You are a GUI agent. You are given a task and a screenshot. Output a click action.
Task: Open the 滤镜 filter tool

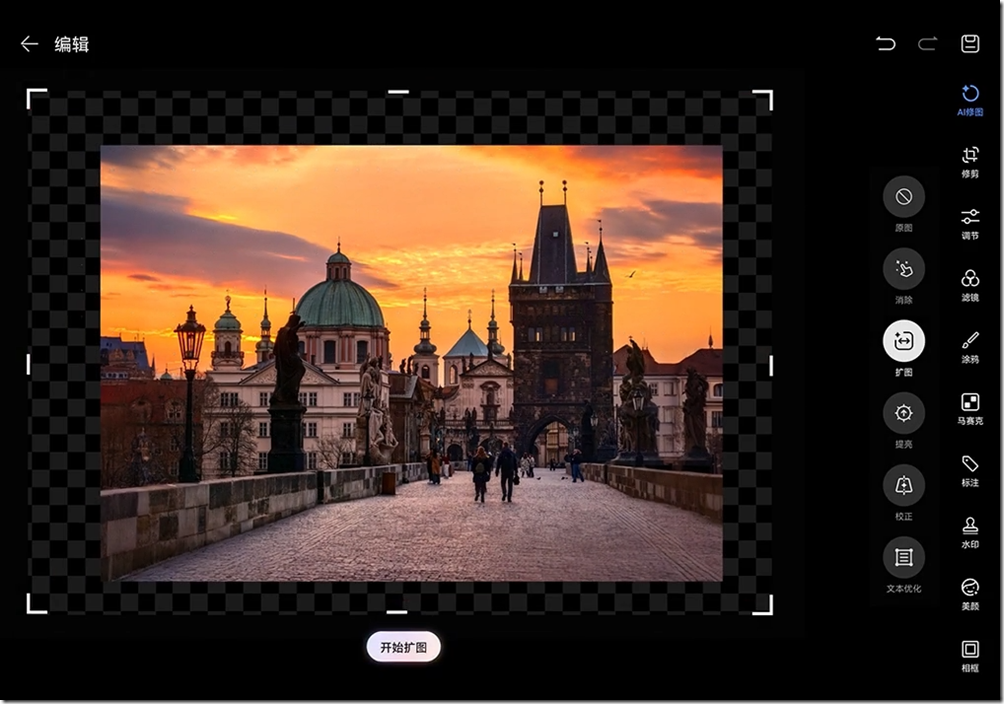pos(970,286)
